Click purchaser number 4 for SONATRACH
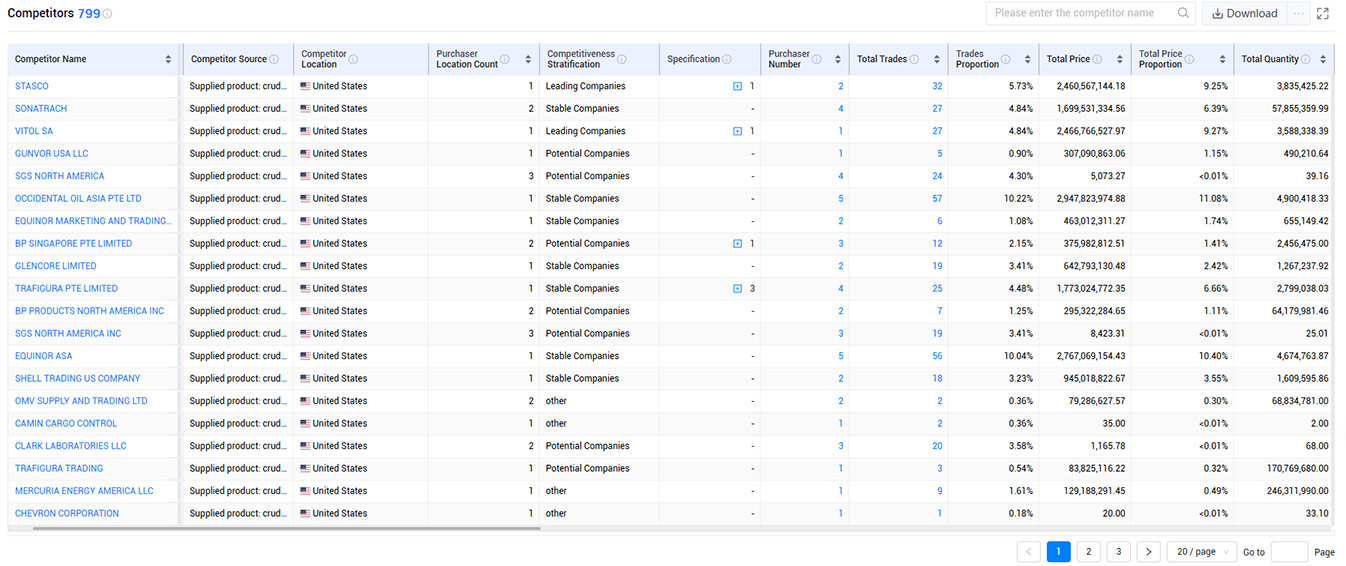 coord(841,109)
